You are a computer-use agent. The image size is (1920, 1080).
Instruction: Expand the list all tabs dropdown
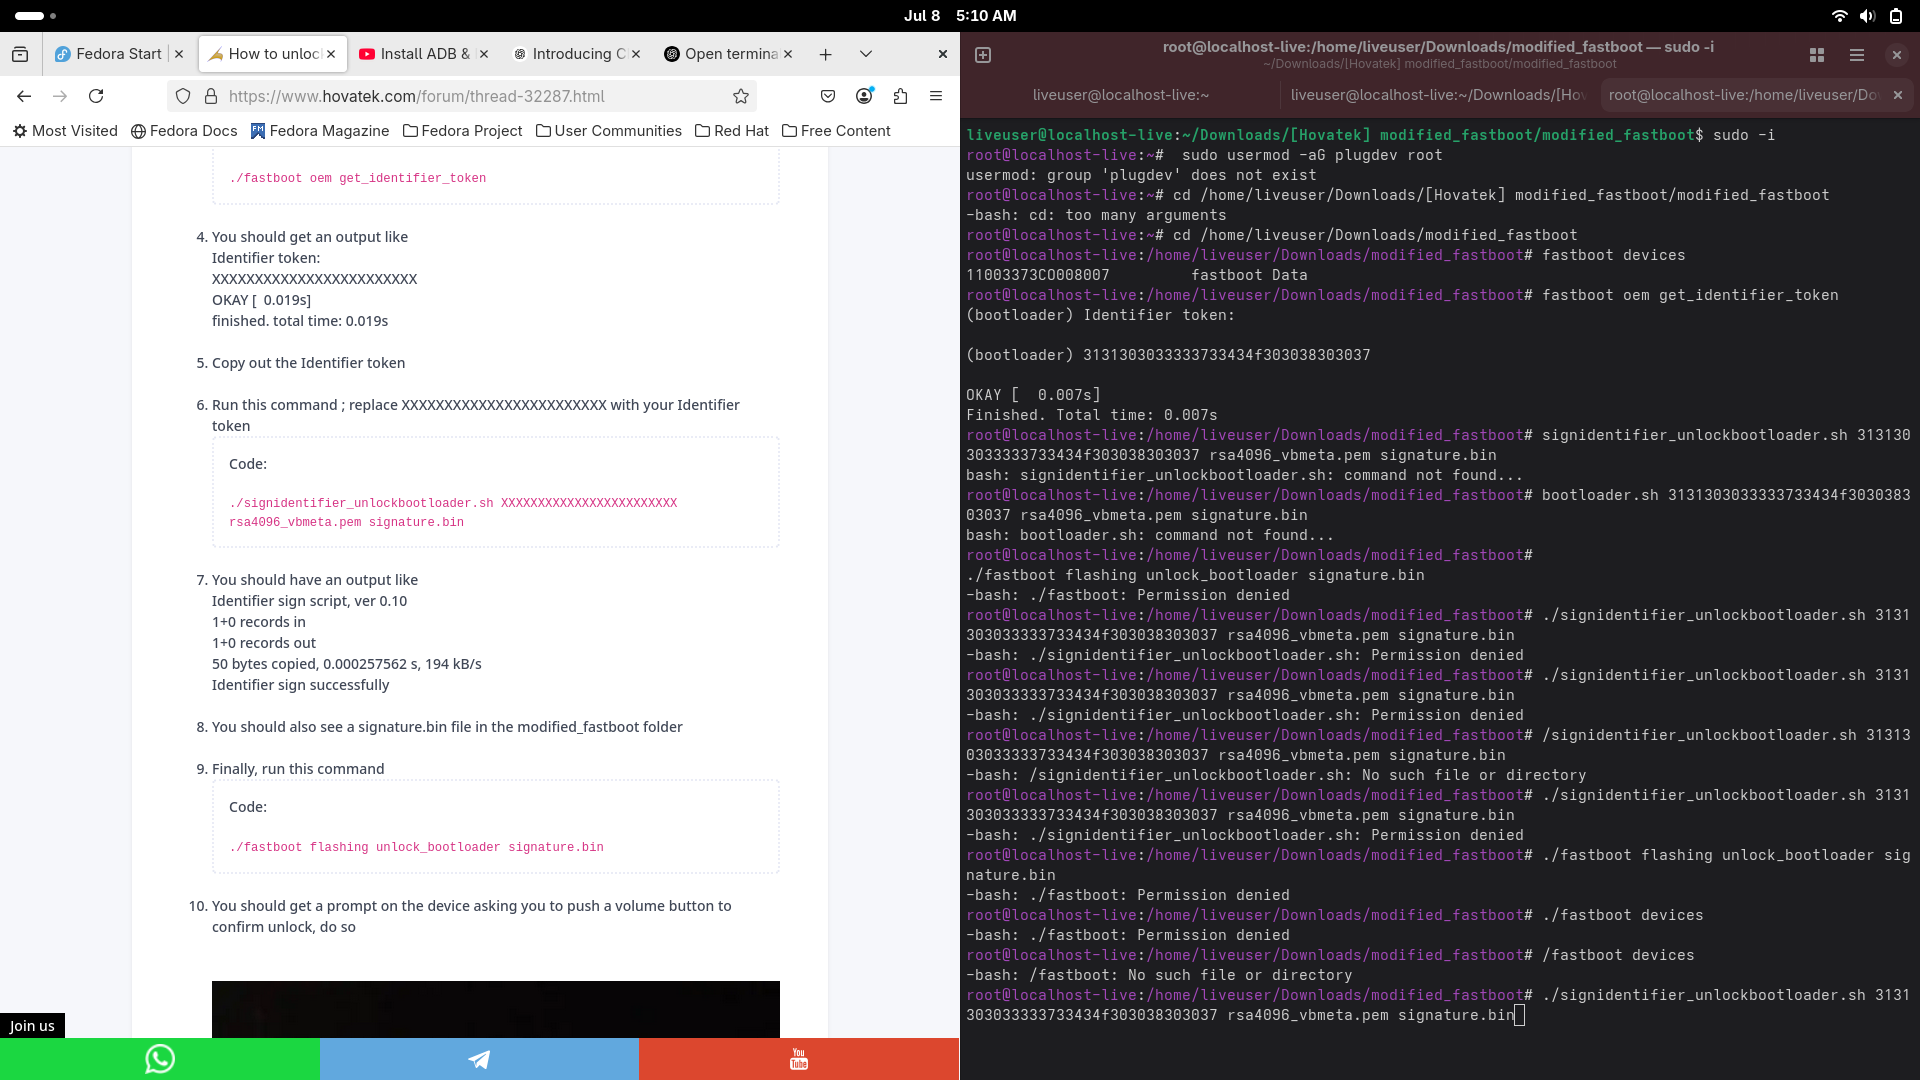point(866,54)
